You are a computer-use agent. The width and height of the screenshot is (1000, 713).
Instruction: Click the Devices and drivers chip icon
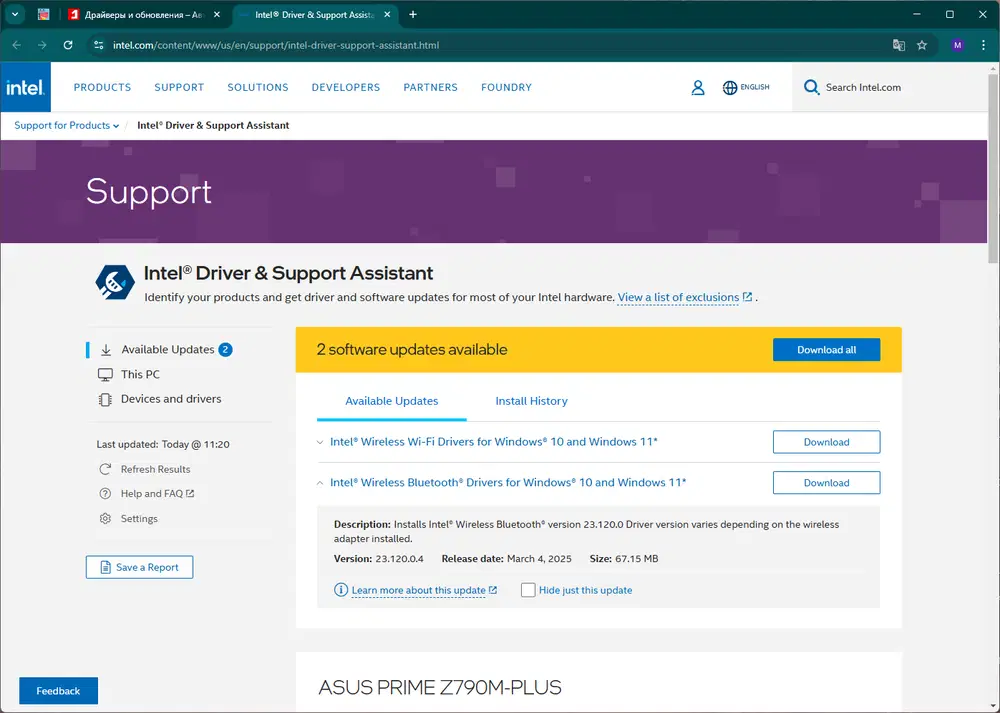[105, 399]
